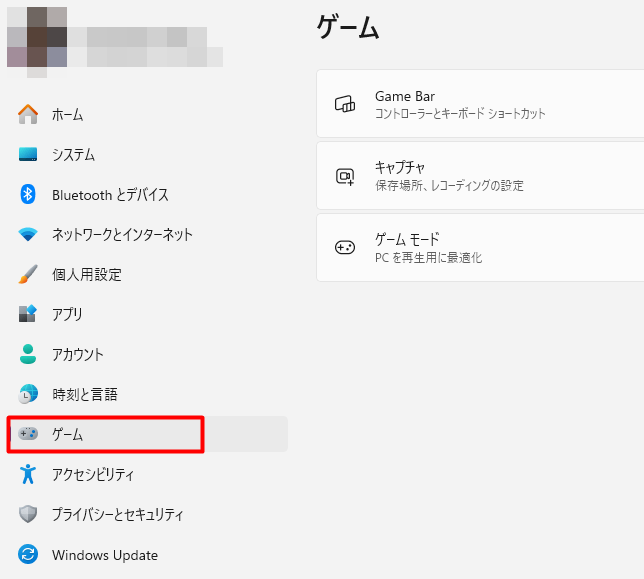Open the キャプチャ settings card
The image size is (644, 579).
[x=480, y=176]
